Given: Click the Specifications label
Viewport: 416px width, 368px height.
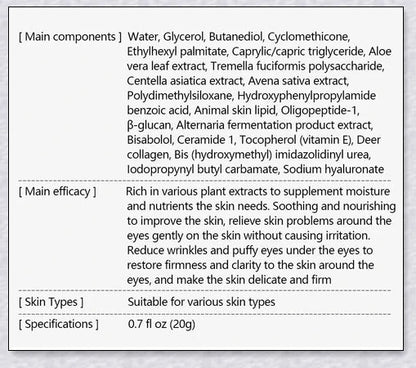Looking at the screenshot, I should pos(58,324).
